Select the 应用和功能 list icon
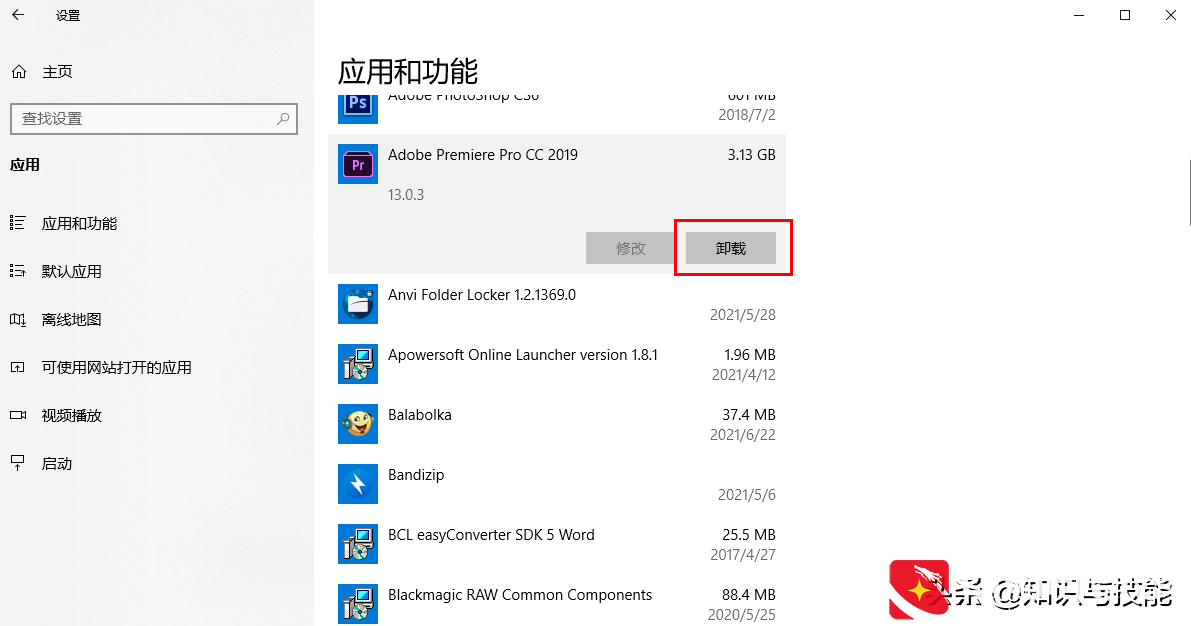The image size is (1191, 626). point(17,223)
